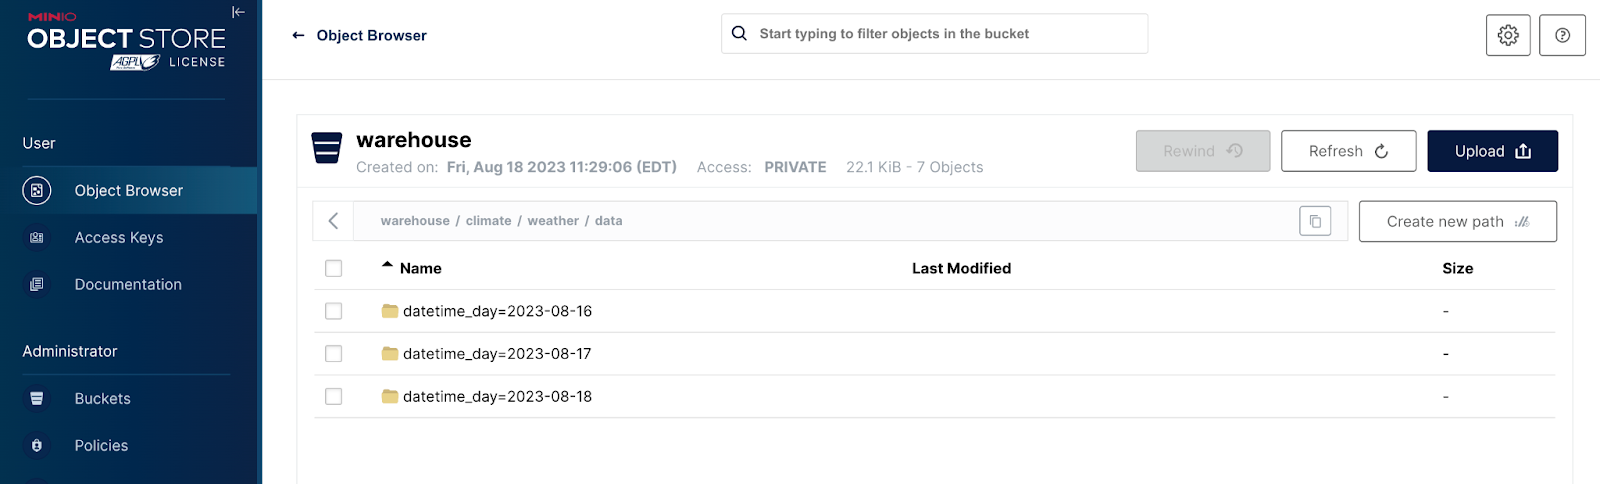This screenshot has height=484, width=1600.
Task: Select the datetime_day=2023-08-18 row checkbox
Action: 334,397
